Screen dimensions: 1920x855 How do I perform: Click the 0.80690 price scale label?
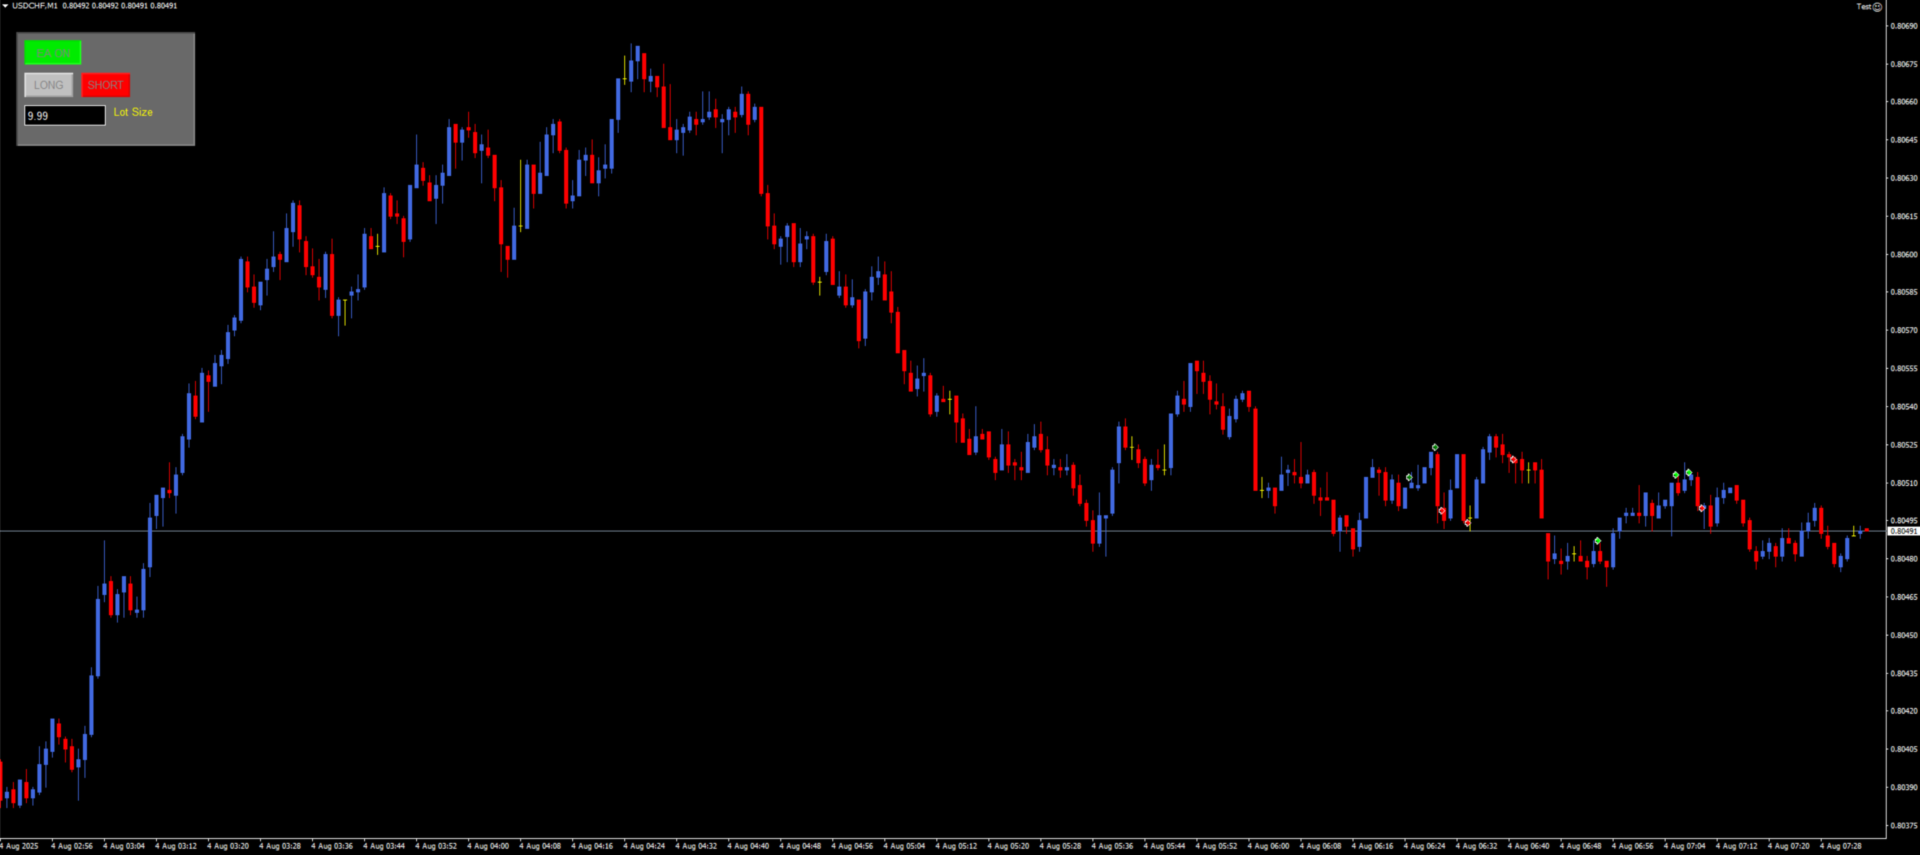click(x=1903, y=26)
